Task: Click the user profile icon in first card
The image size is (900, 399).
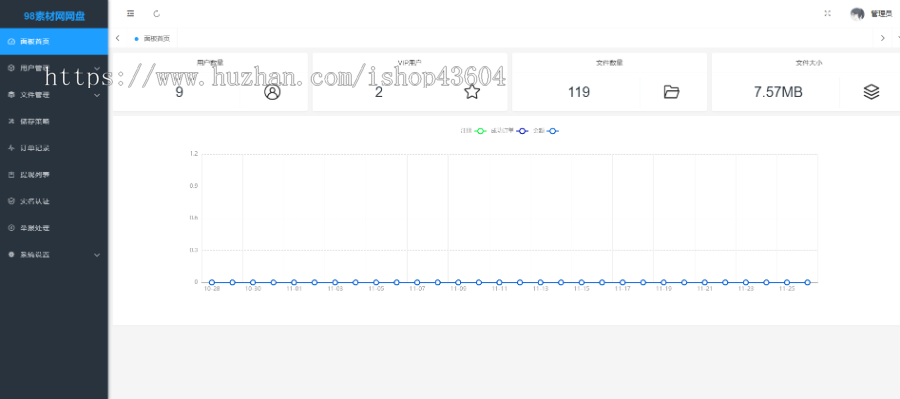Action: click(x=273, y=92)
